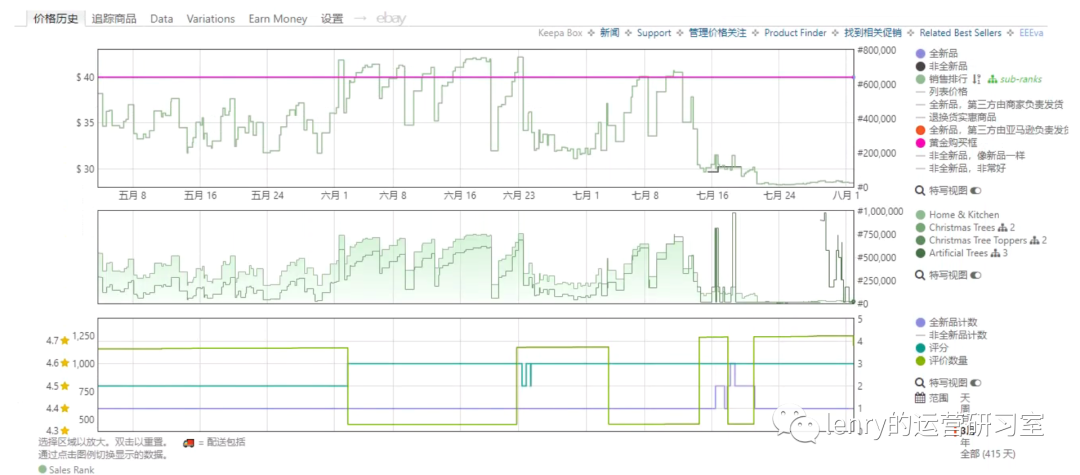Viewport: 1080px width, 475px height.
Task: Toggle the 评价数量 green legend dot
Action: pyautogui.click(x=920, y=360)
